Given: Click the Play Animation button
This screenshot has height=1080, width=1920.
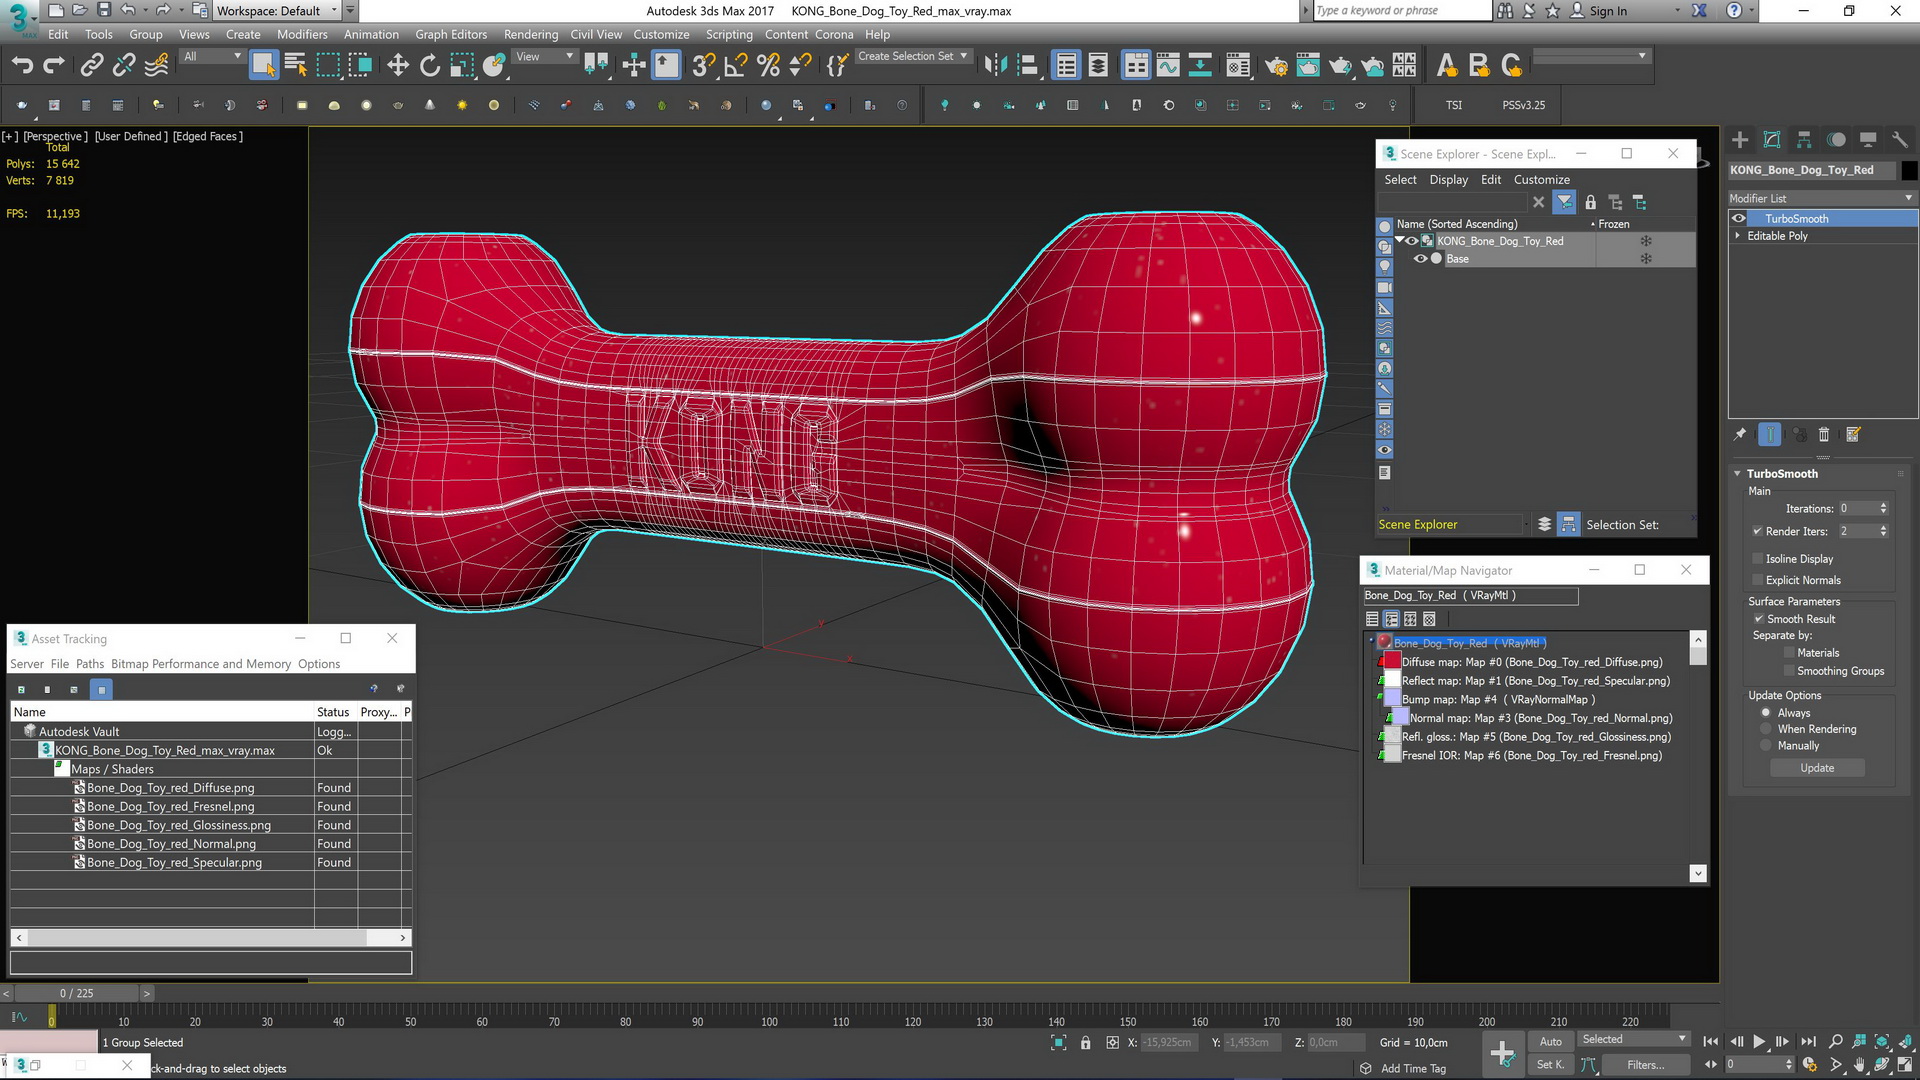Looking at the screenshot, I should click(x=1759, y=1042).
